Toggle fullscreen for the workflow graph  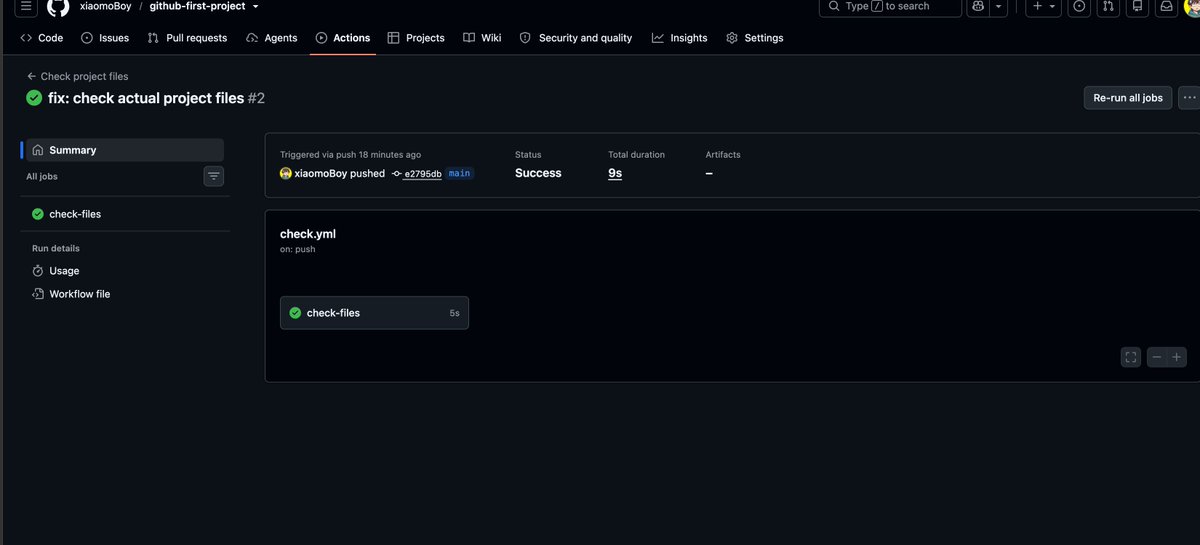pos(1131,357)
